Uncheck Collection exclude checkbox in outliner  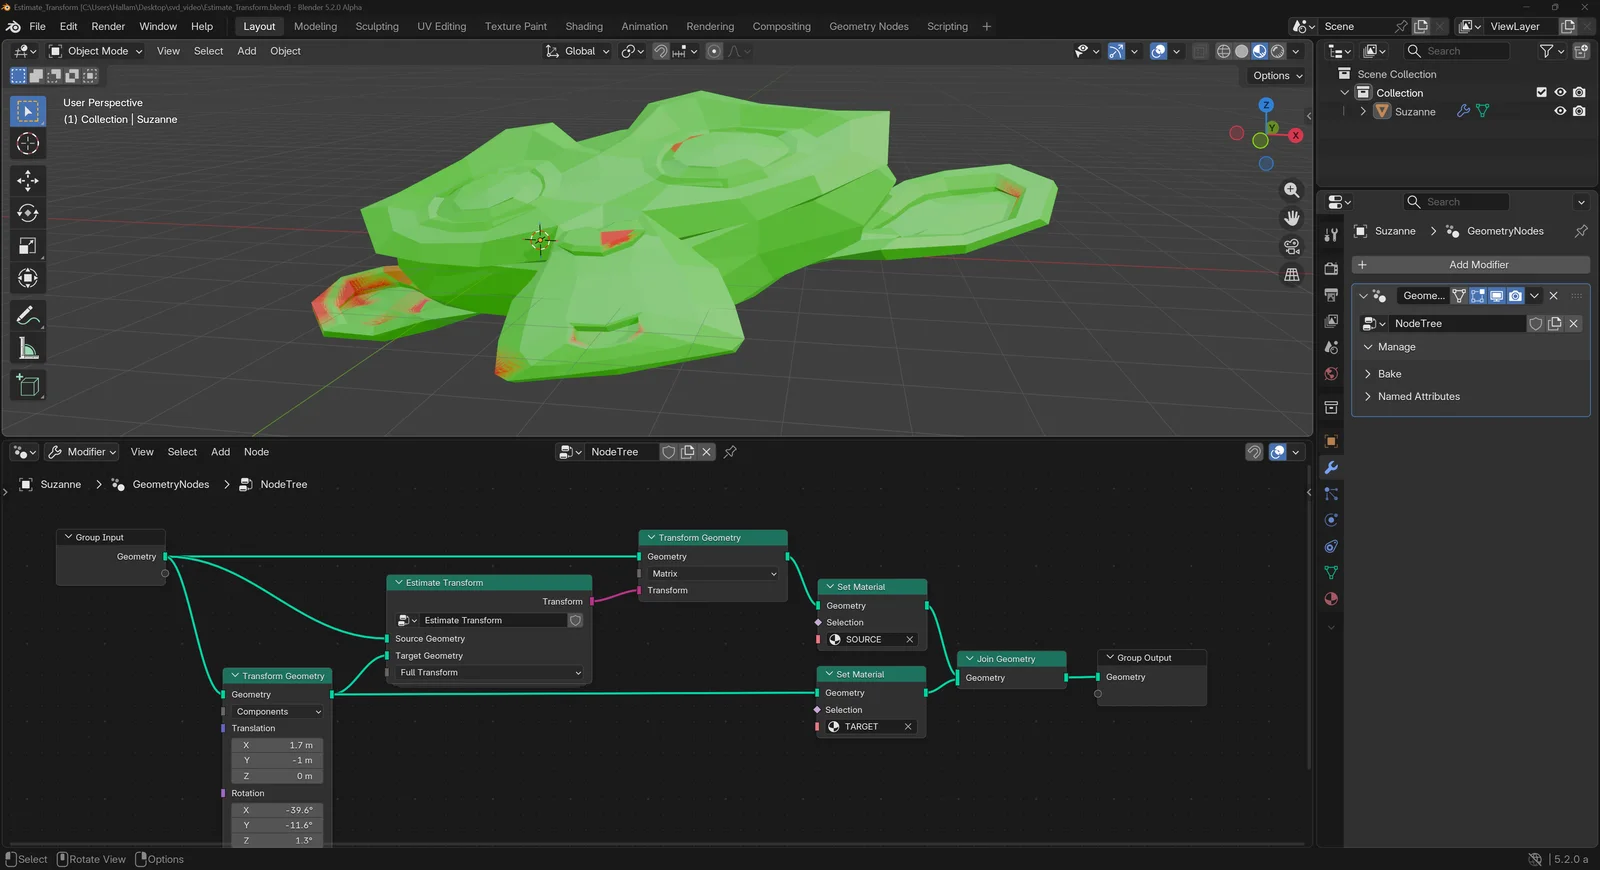[x=1541, y=92]
